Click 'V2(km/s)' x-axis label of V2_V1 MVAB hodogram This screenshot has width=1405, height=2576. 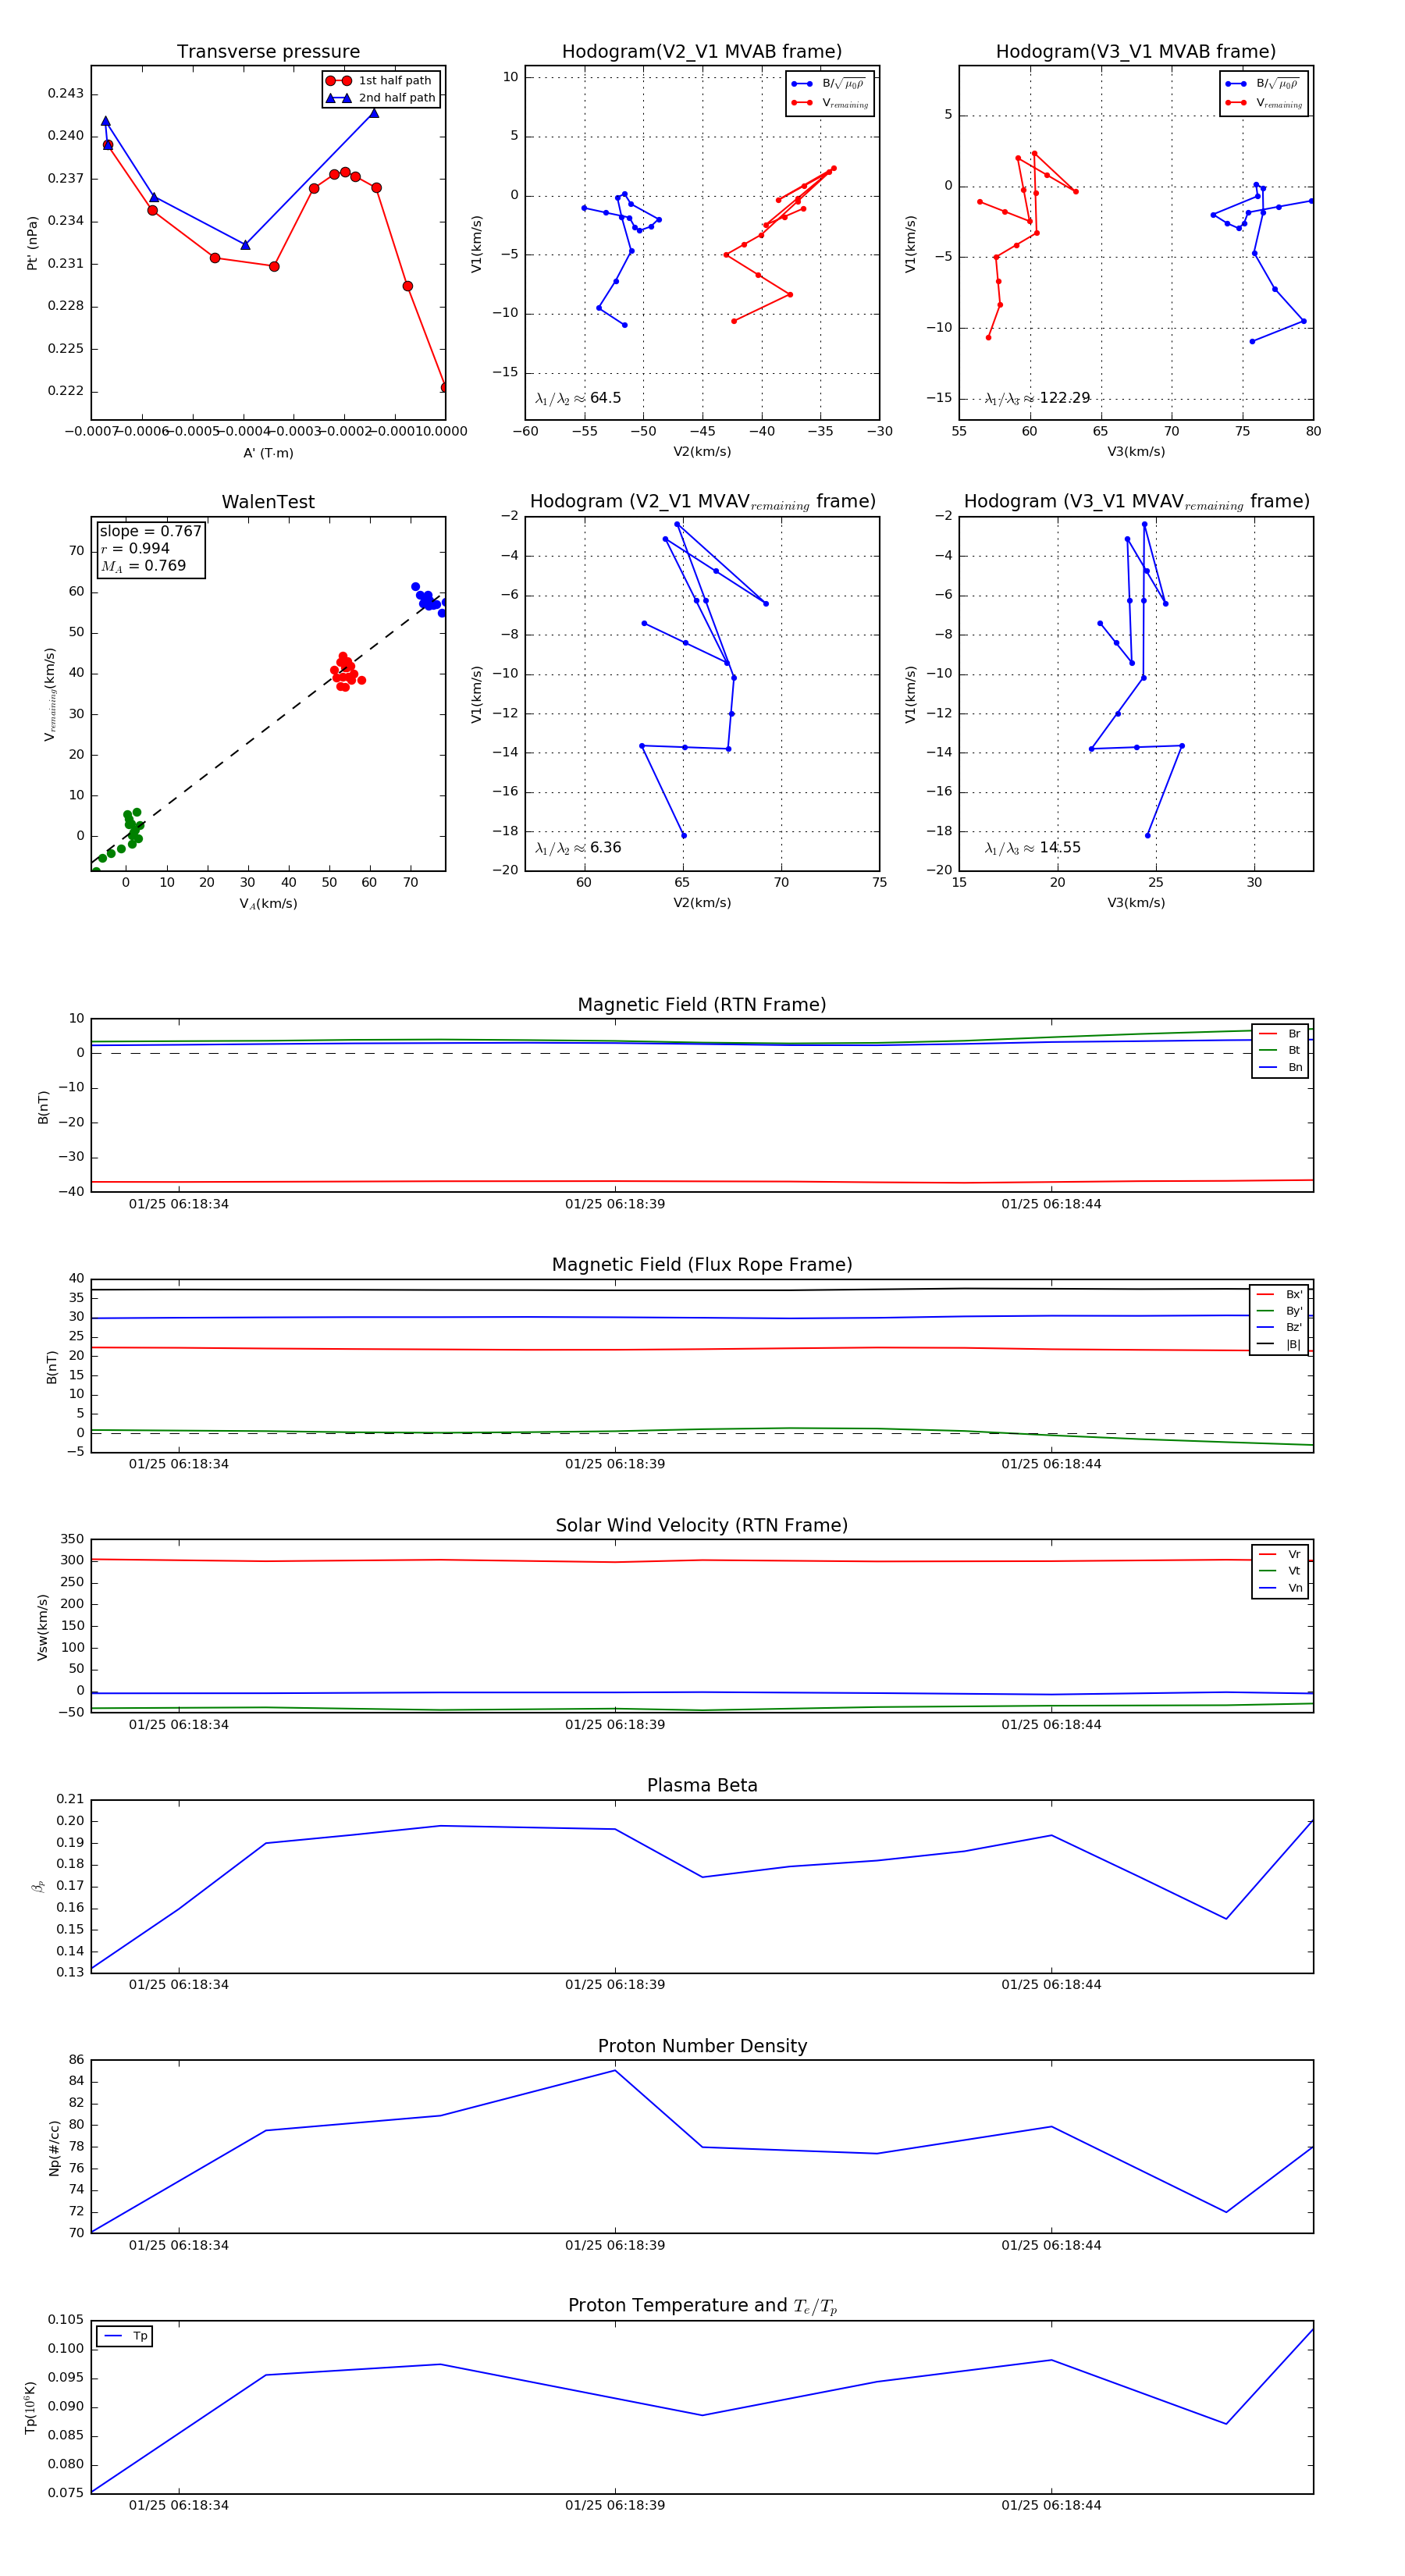[702, 452]
